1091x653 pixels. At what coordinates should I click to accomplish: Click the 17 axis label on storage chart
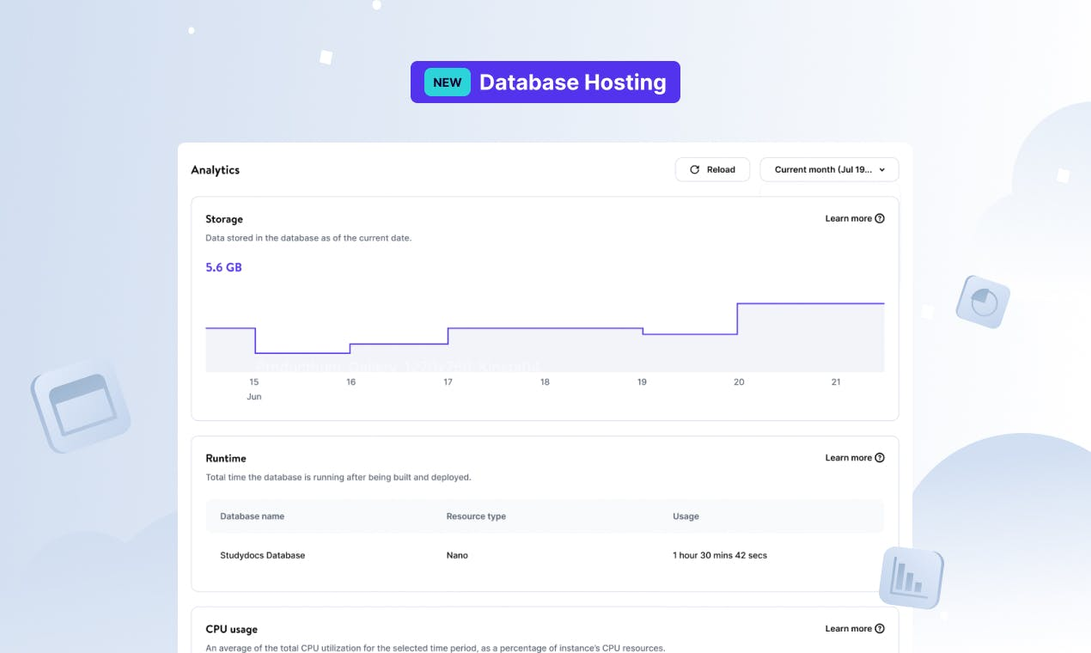click(x=448, y=382)
